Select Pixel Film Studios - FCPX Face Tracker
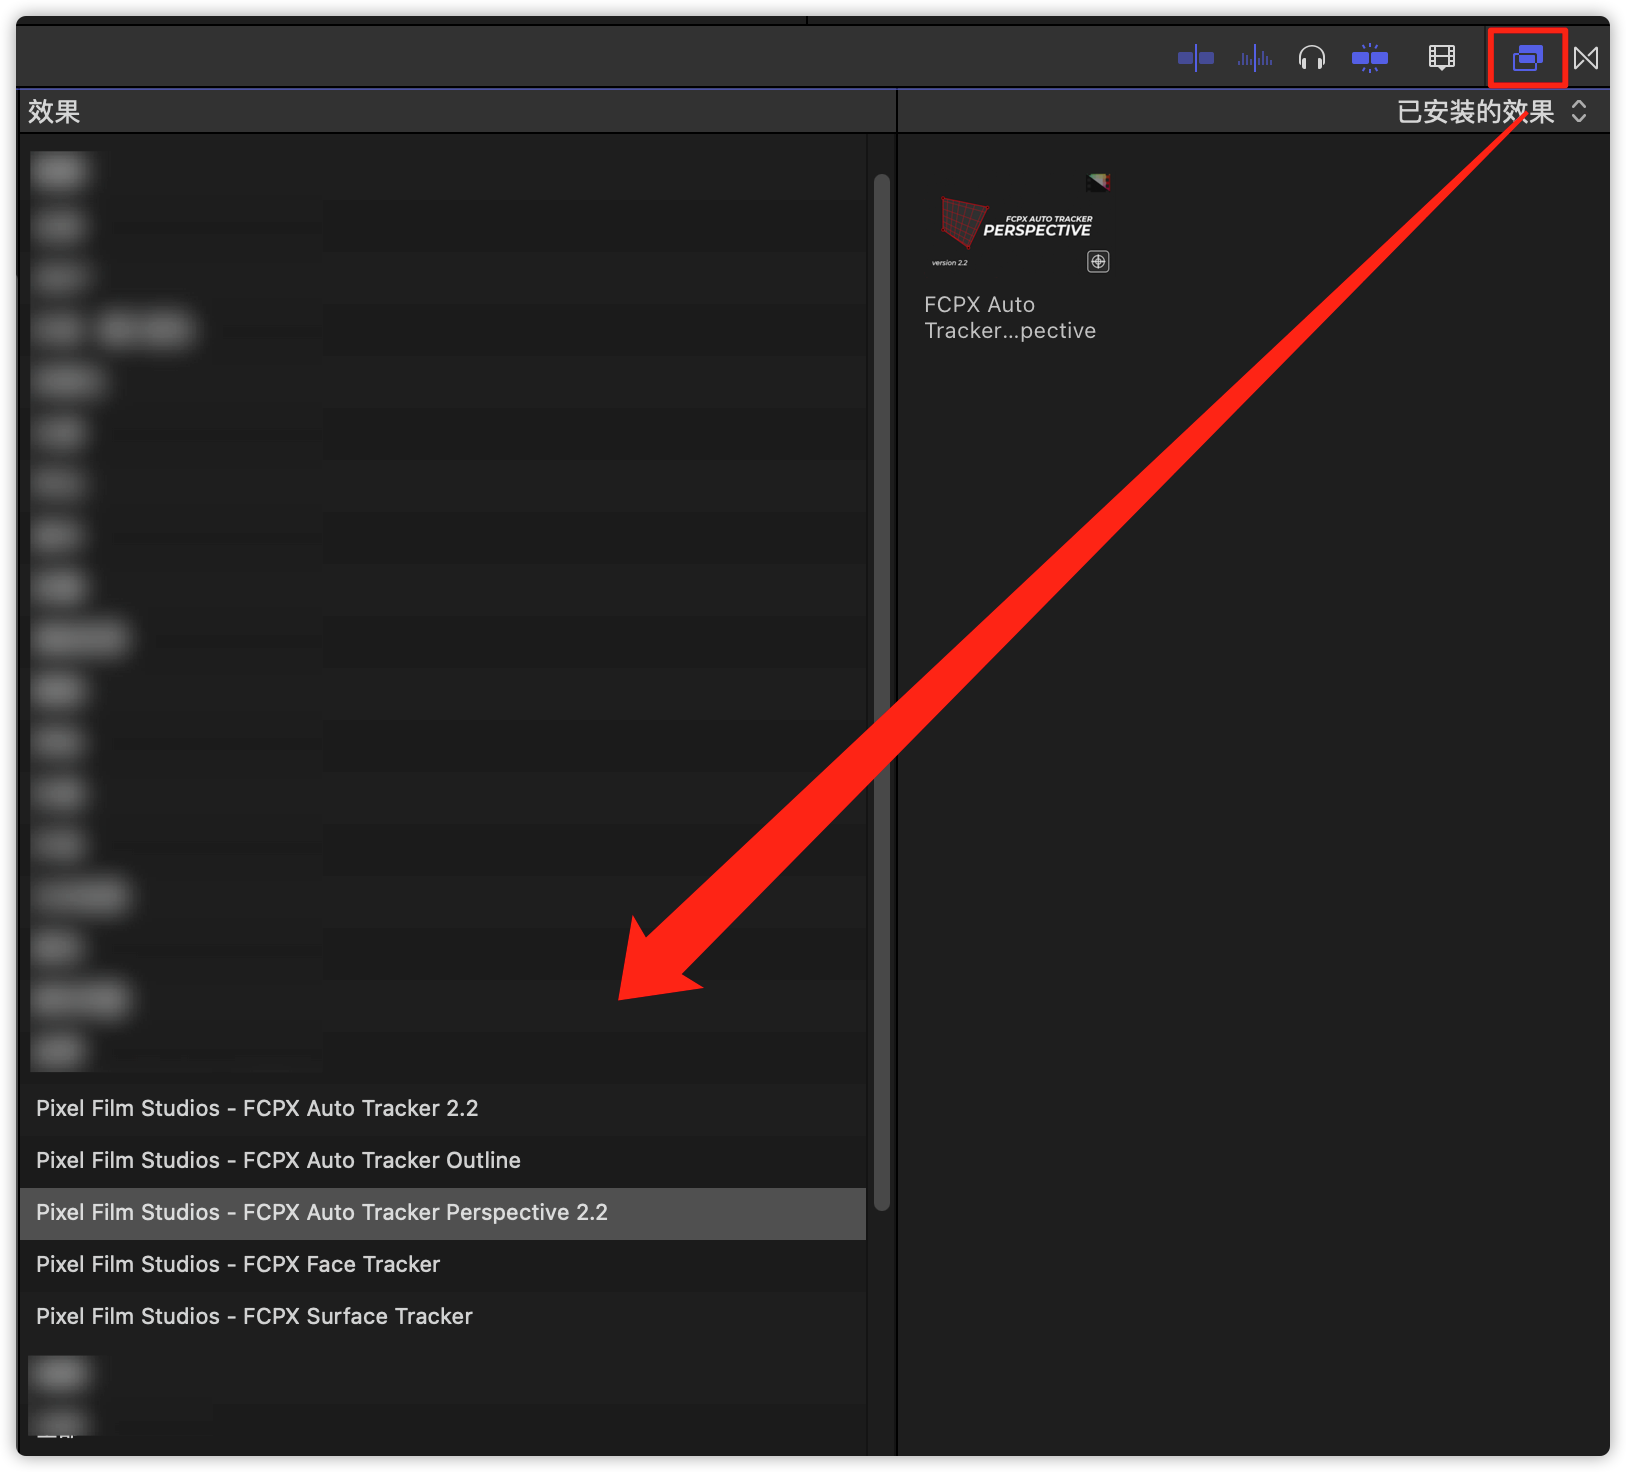The height and width of the screenshot is (1472, 1626). 443,1264
